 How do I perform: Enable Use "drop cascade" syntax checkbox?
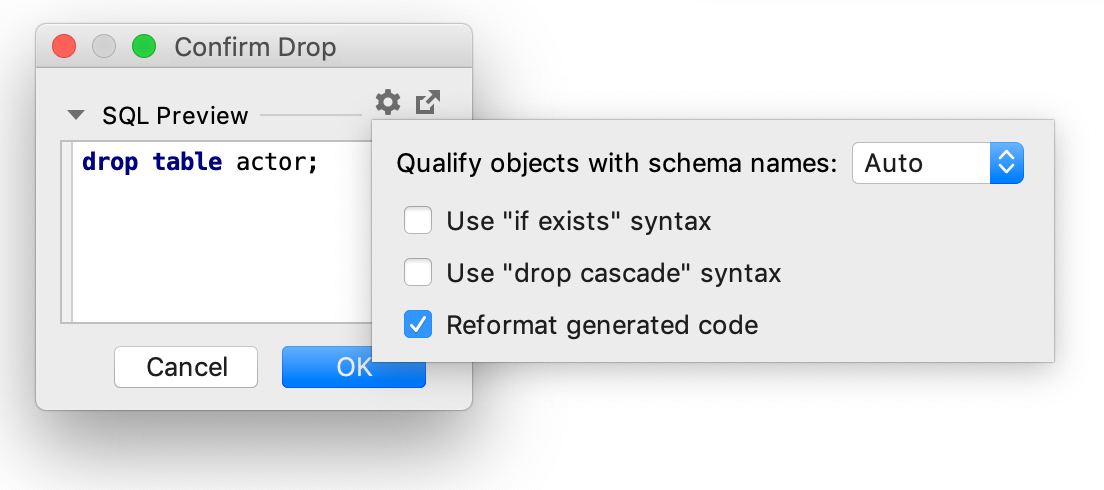click(x=418, y=272)
